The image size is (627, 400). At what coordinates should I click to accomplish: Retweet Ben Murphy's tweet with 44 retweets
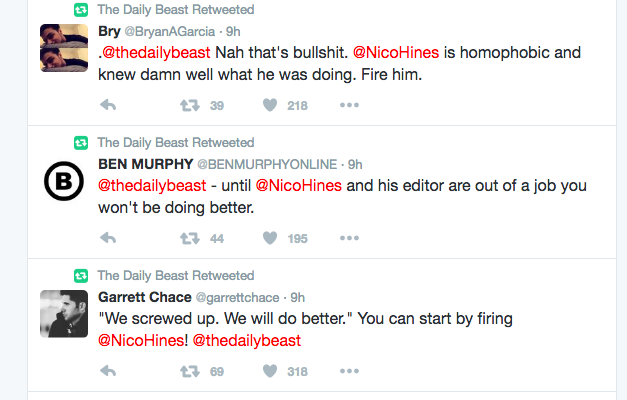[x=188, y=238]
